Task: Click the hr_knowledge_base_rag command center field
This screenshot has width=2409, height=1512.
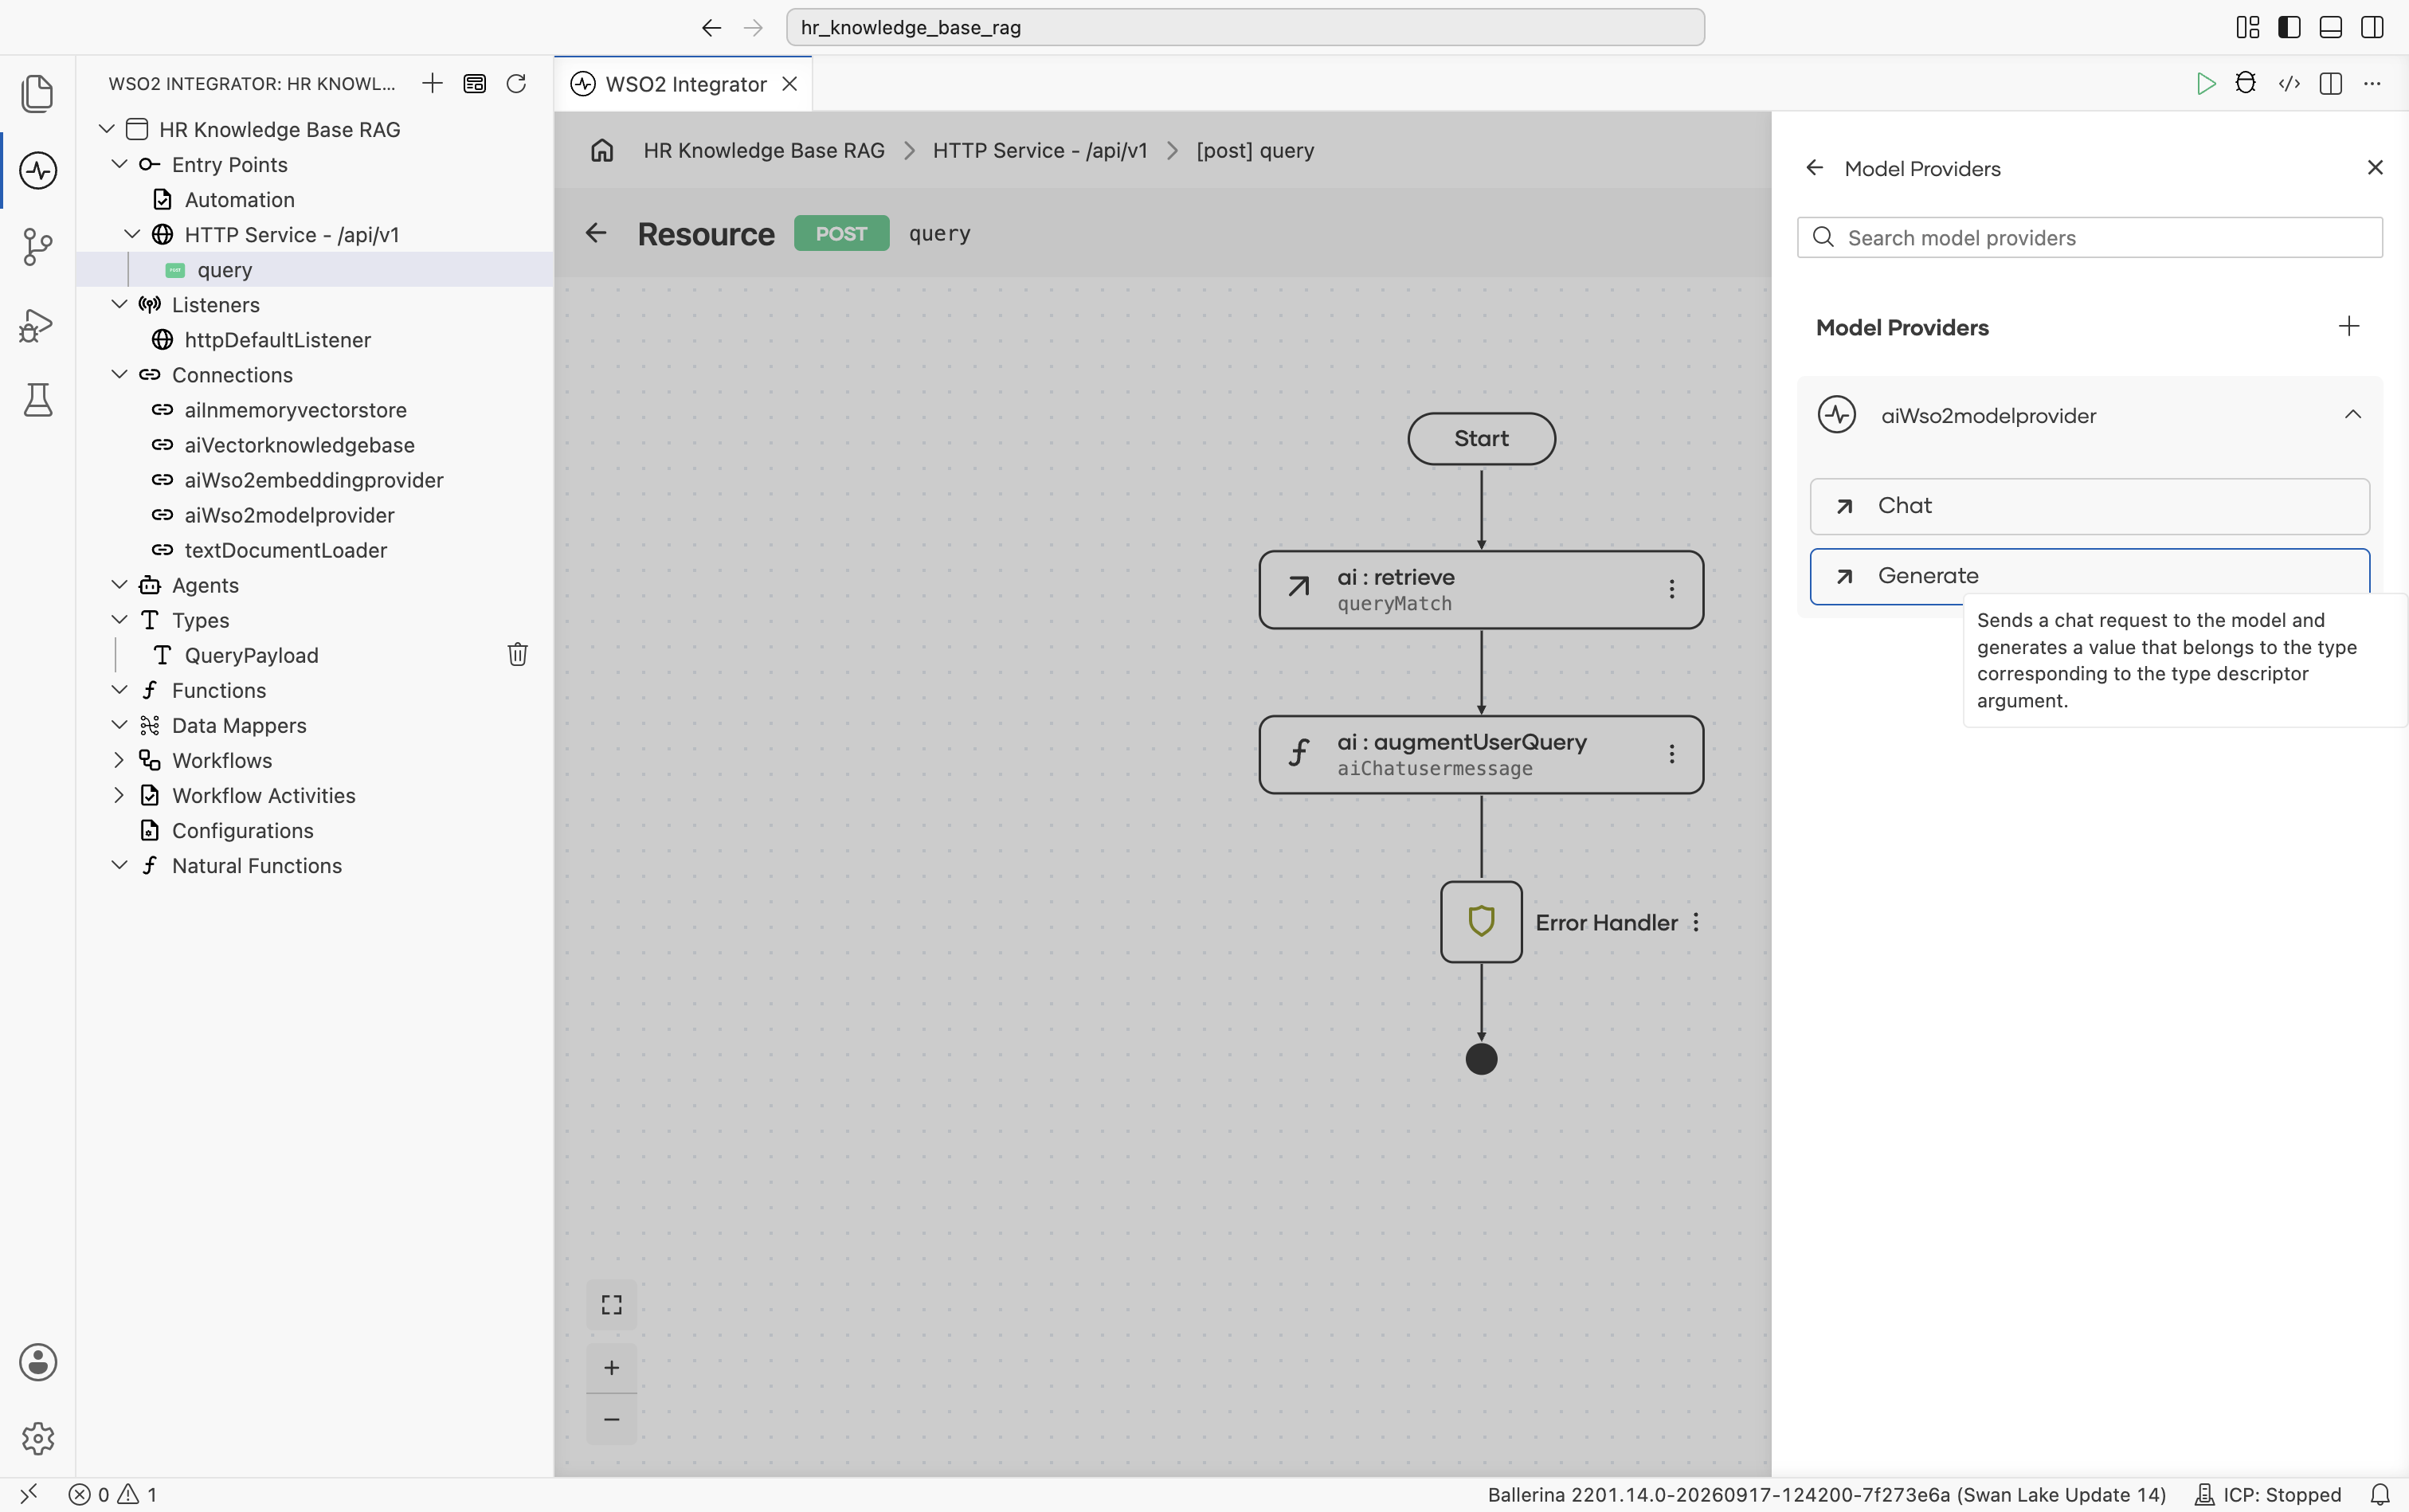Action: click(x=1245, y=27)
